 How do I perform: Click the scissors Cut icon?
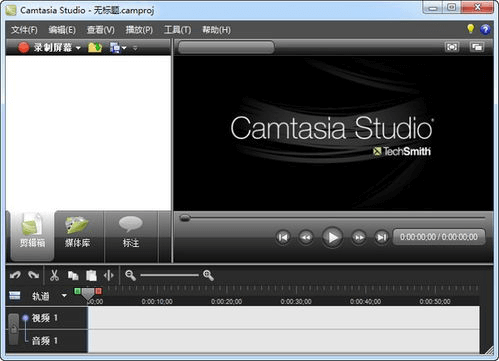[54, 275]
